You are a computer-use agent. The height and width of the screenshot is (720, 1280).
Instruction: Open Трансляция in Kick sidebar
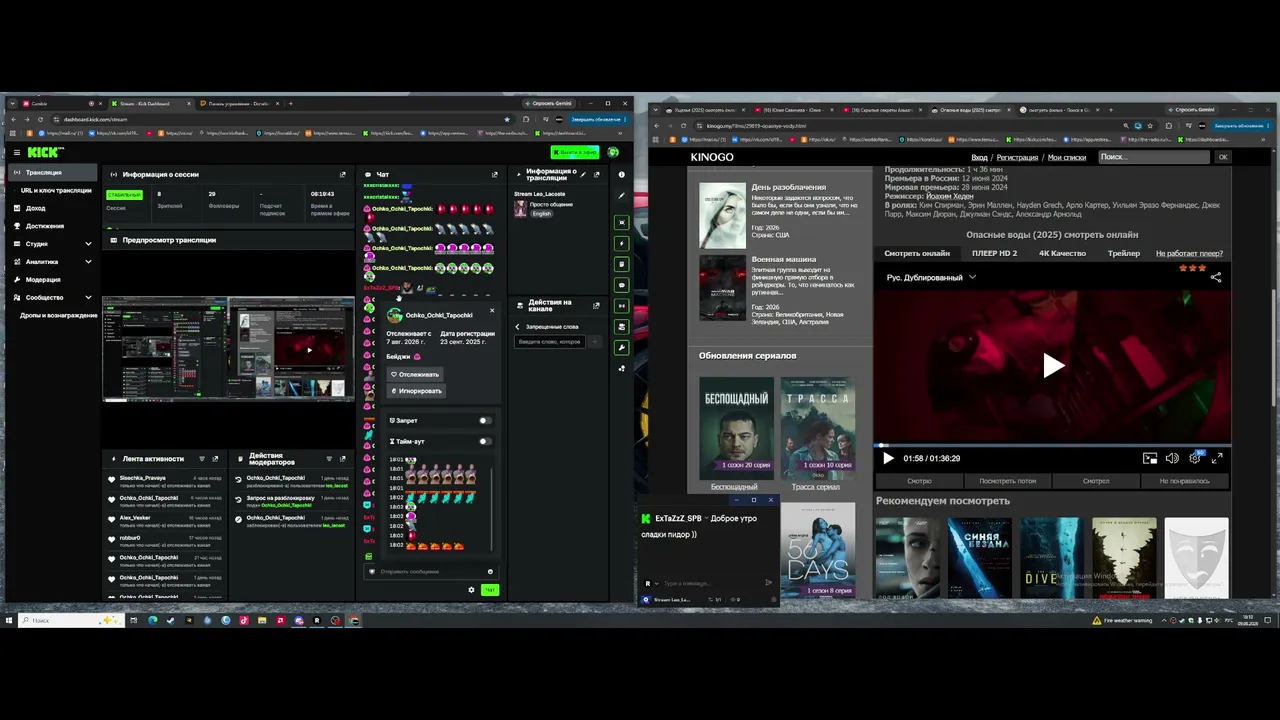(52, 173)
